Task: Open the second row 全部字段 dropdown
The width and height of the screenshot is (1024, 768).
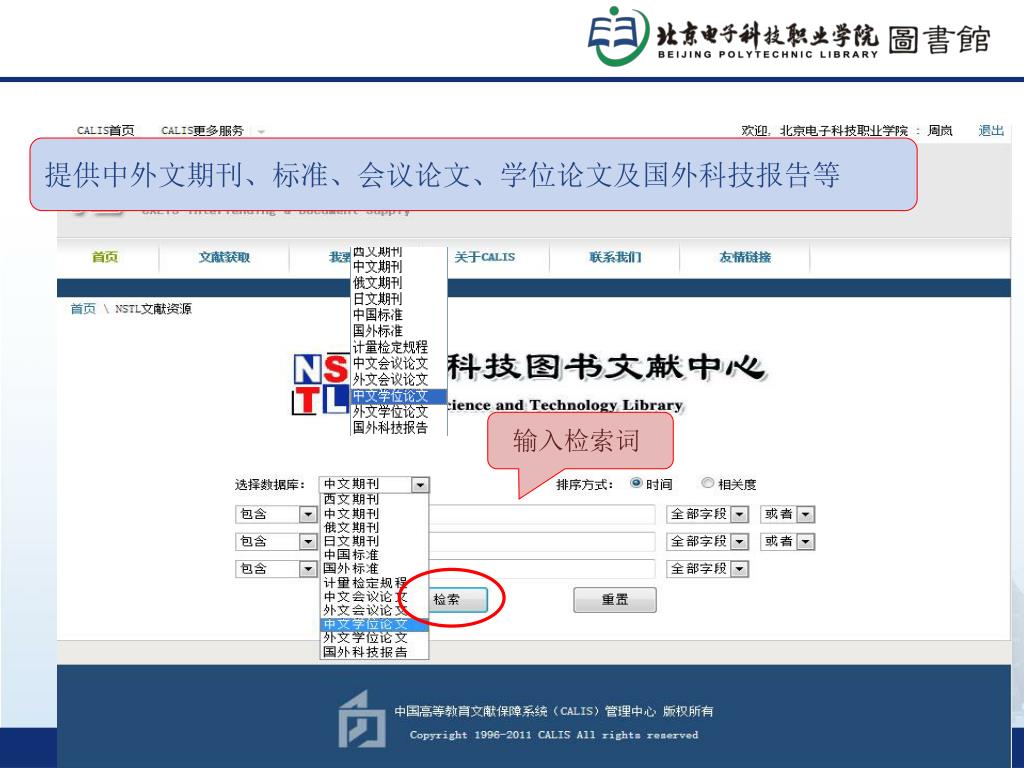Action: click(x=707, y=541)
